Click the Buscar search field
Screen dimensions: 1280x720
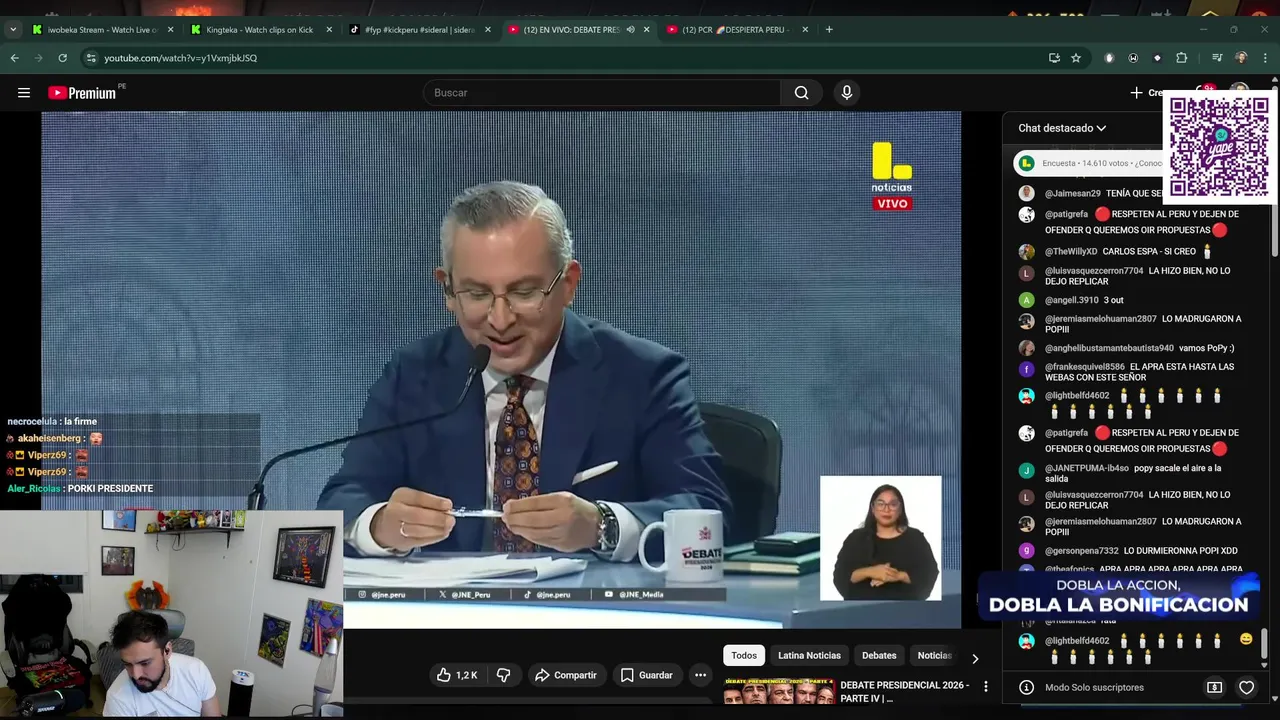tap(601, 93)
